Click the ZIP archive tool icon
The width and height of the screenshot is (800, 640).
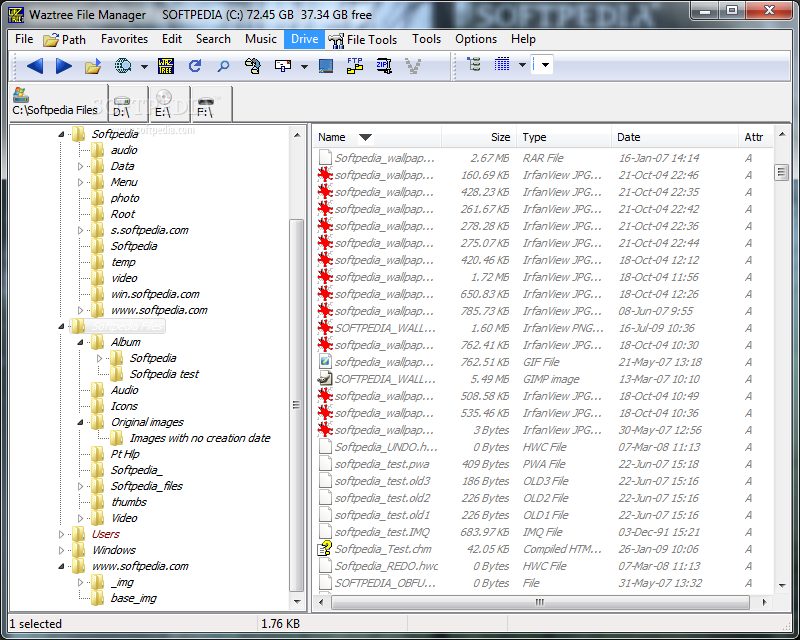point(384,66)
